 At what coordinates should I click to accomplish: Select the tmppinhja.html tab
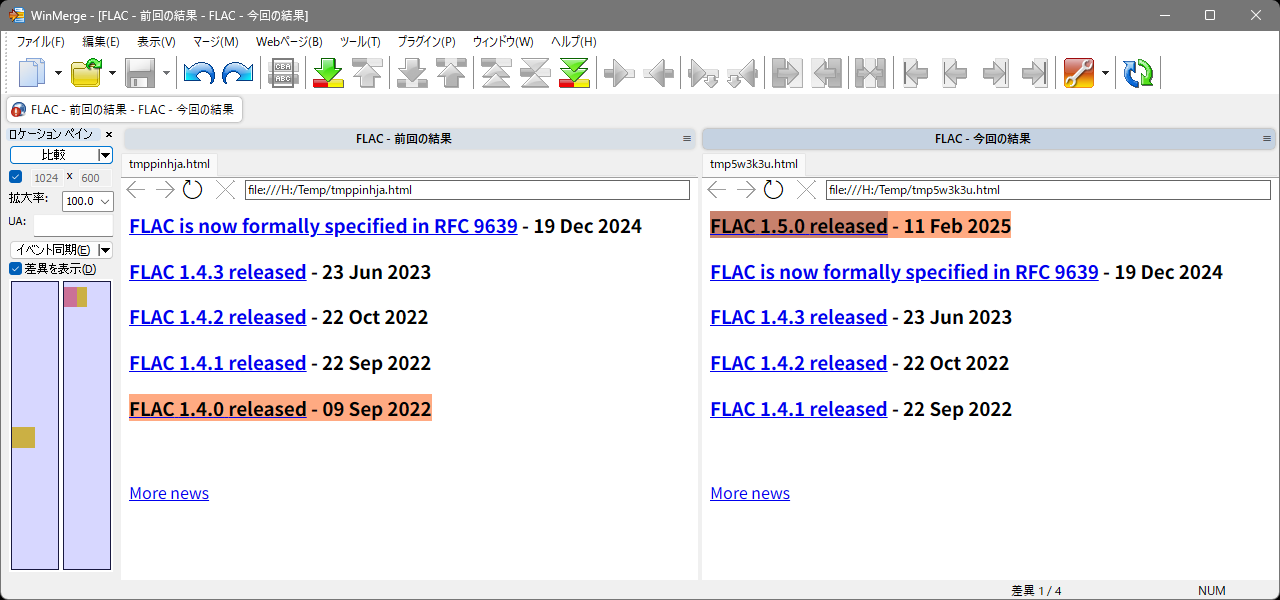pyautogui.click(x=169, y=164)
